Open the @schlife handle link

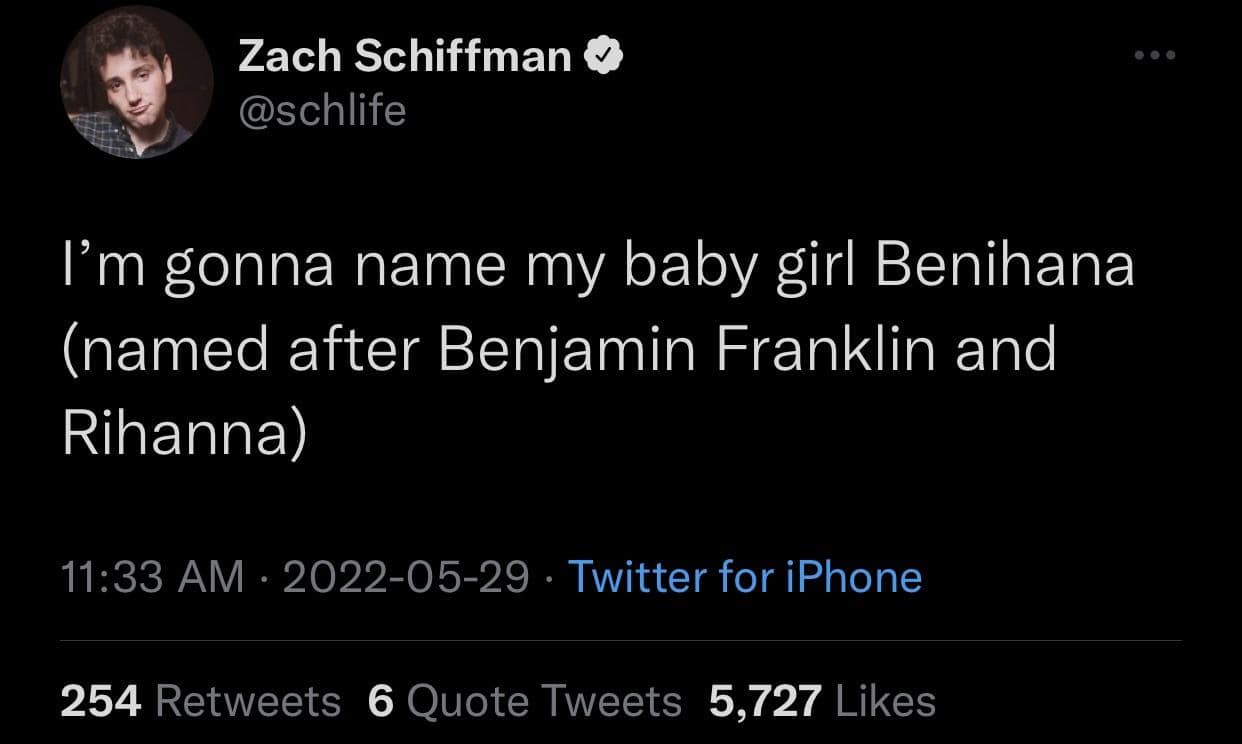point(322,110)
